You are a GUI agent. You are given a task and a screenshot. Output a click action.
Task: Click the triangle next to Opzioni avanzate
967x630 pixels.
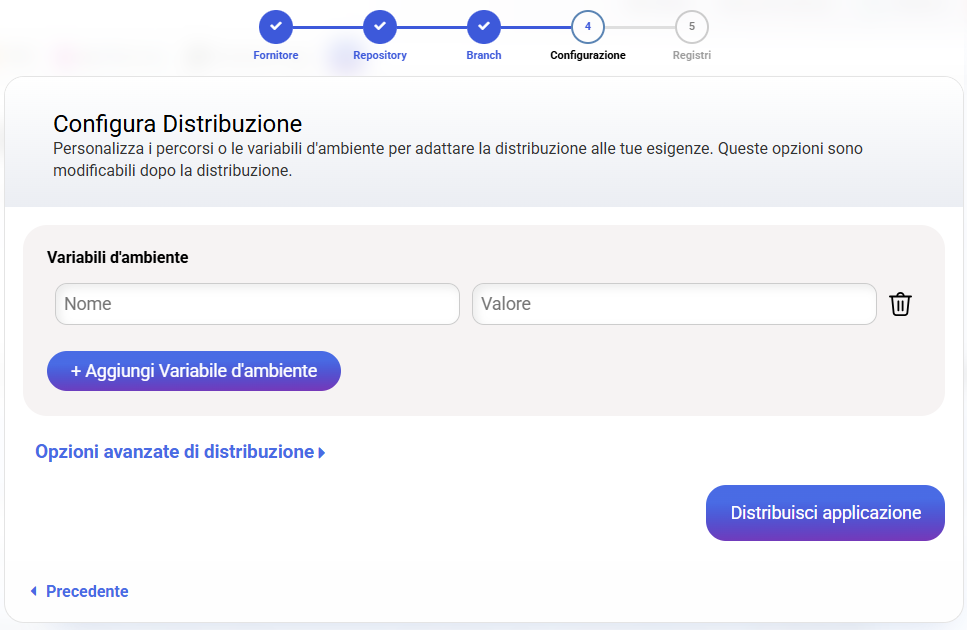(x=322, y=453)
